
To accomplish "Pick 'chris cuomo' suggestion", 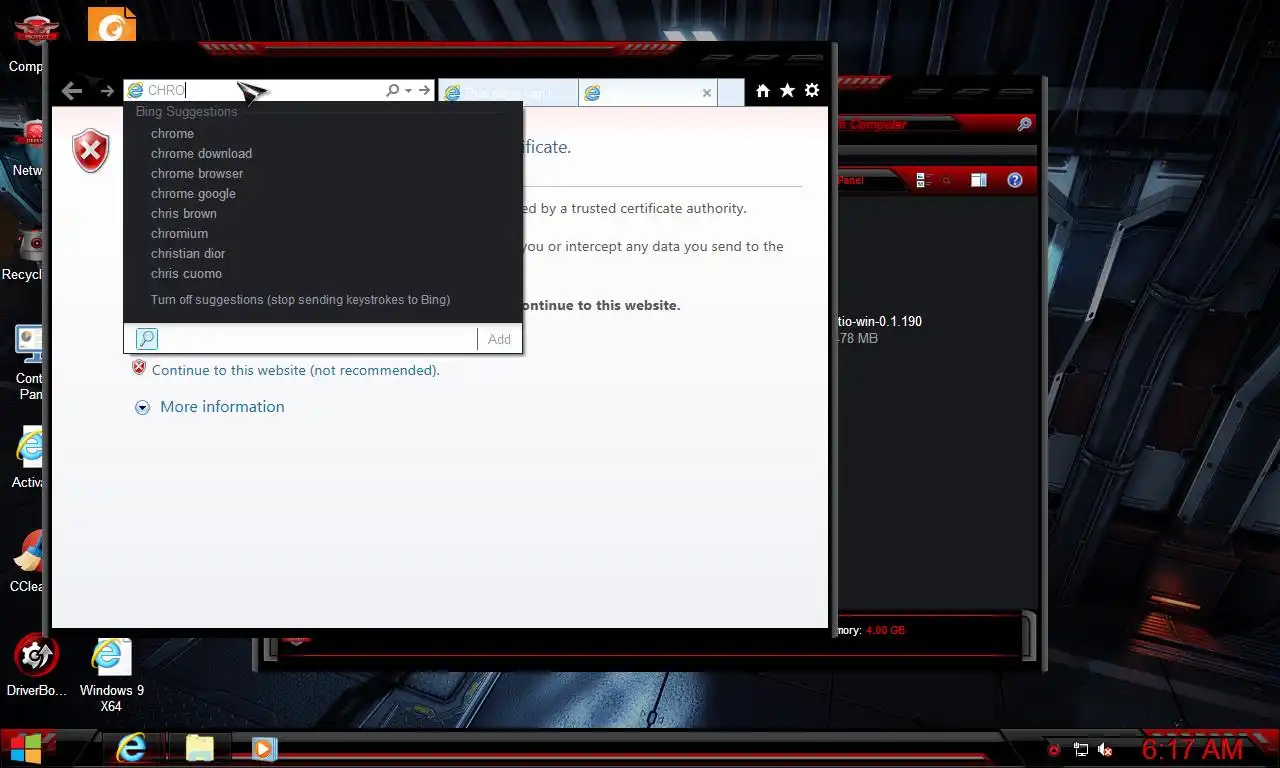I will pos(186,273).
